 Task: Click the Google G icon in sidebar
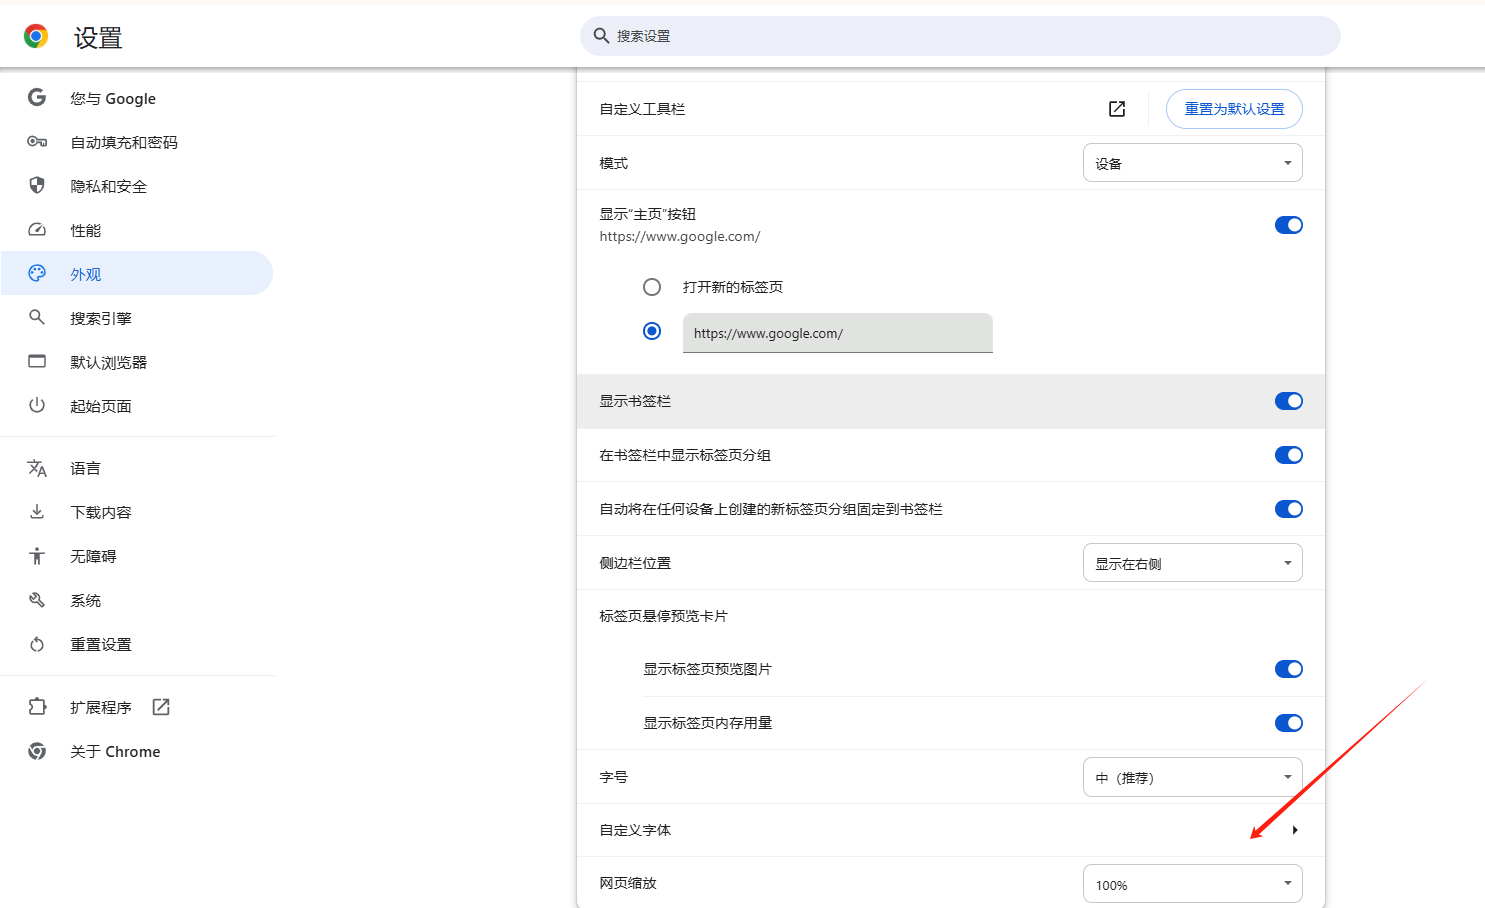point(37,97)
